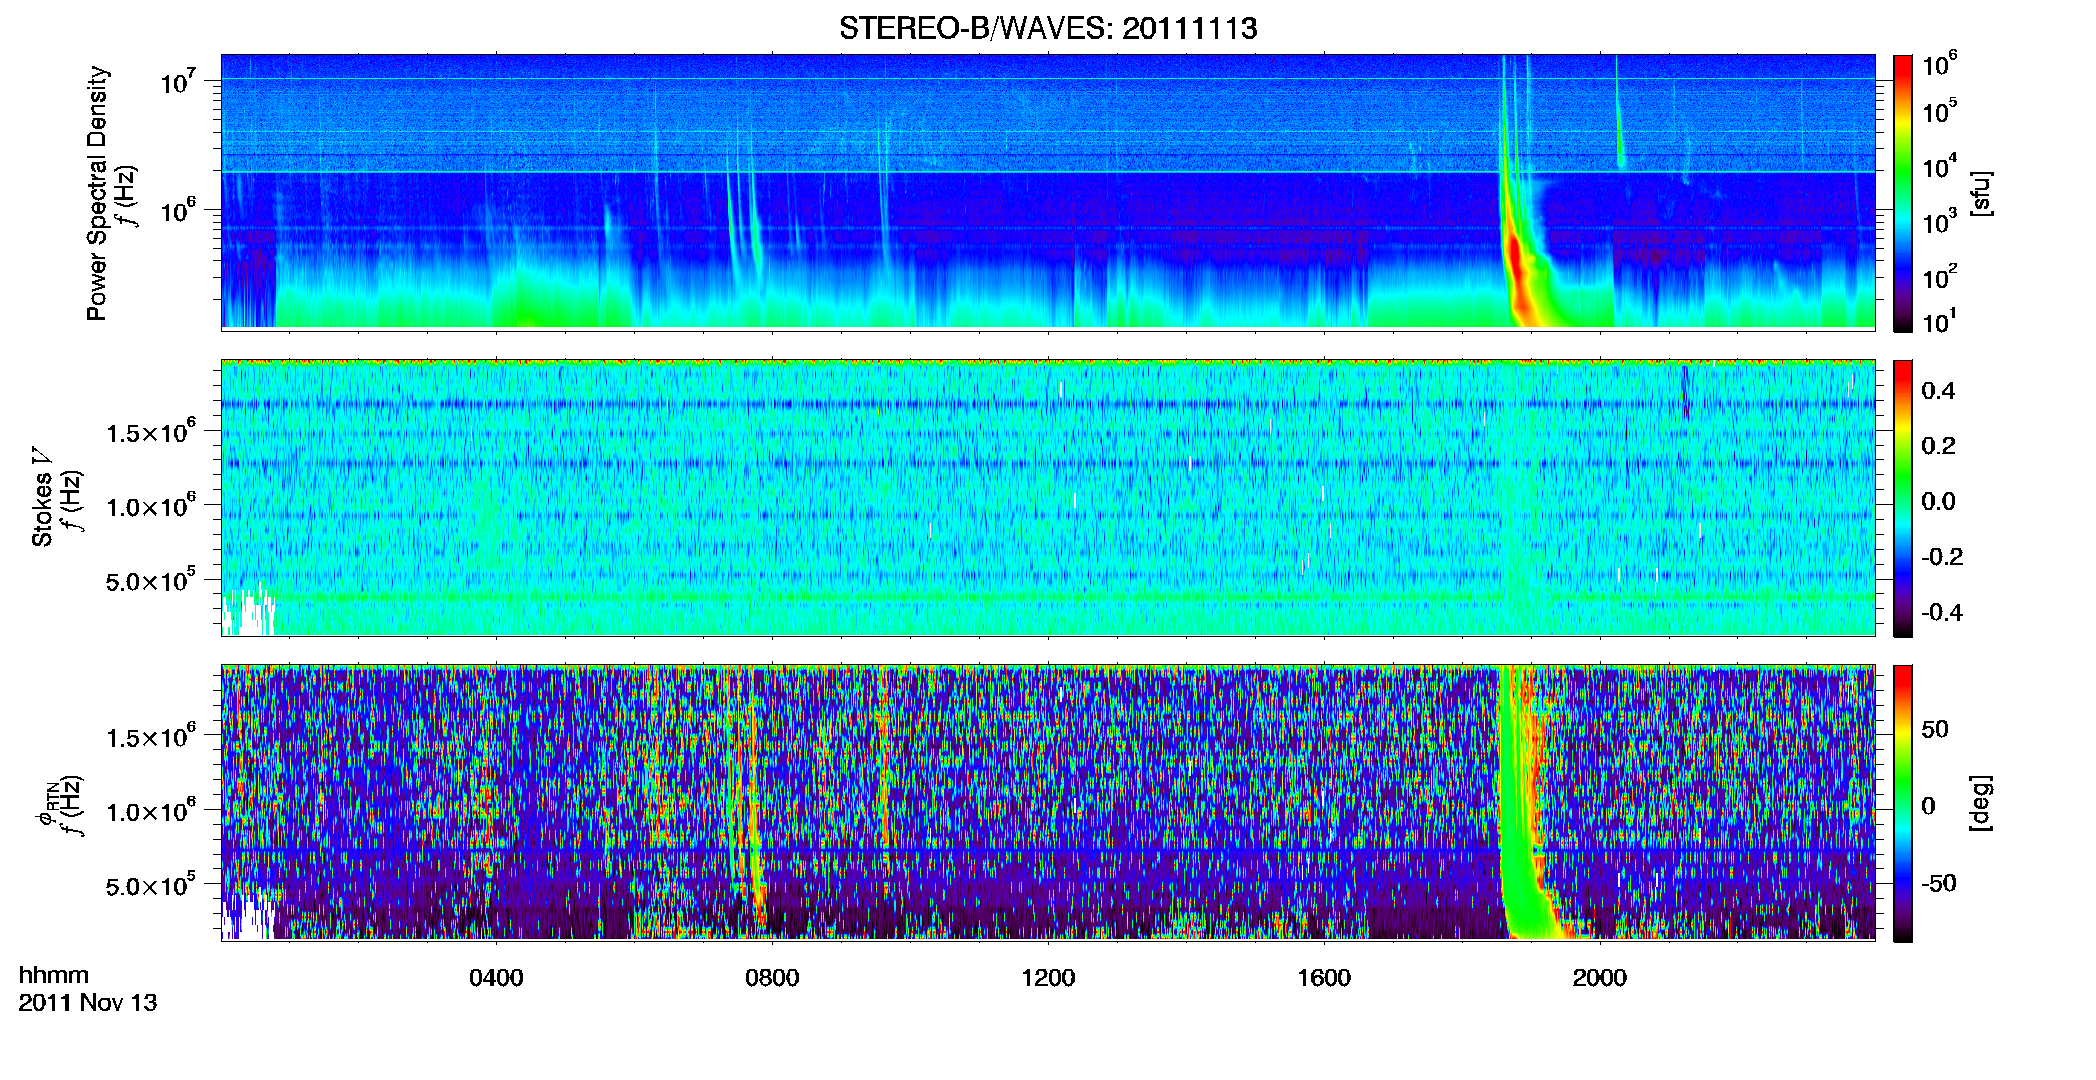
Task: Click the power spectral density color bar
Action: (x=1903, y=193)
